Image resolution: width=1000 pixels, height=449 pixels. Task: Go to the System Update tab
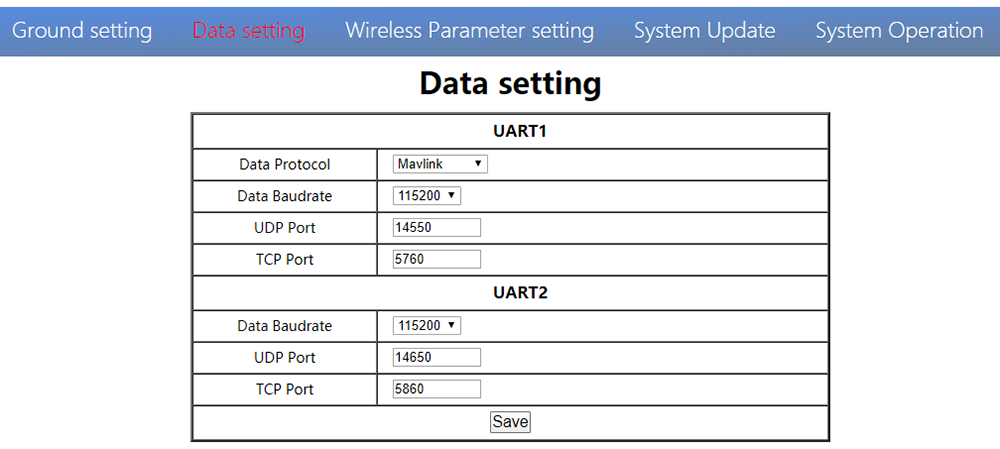tap(704, 30)
